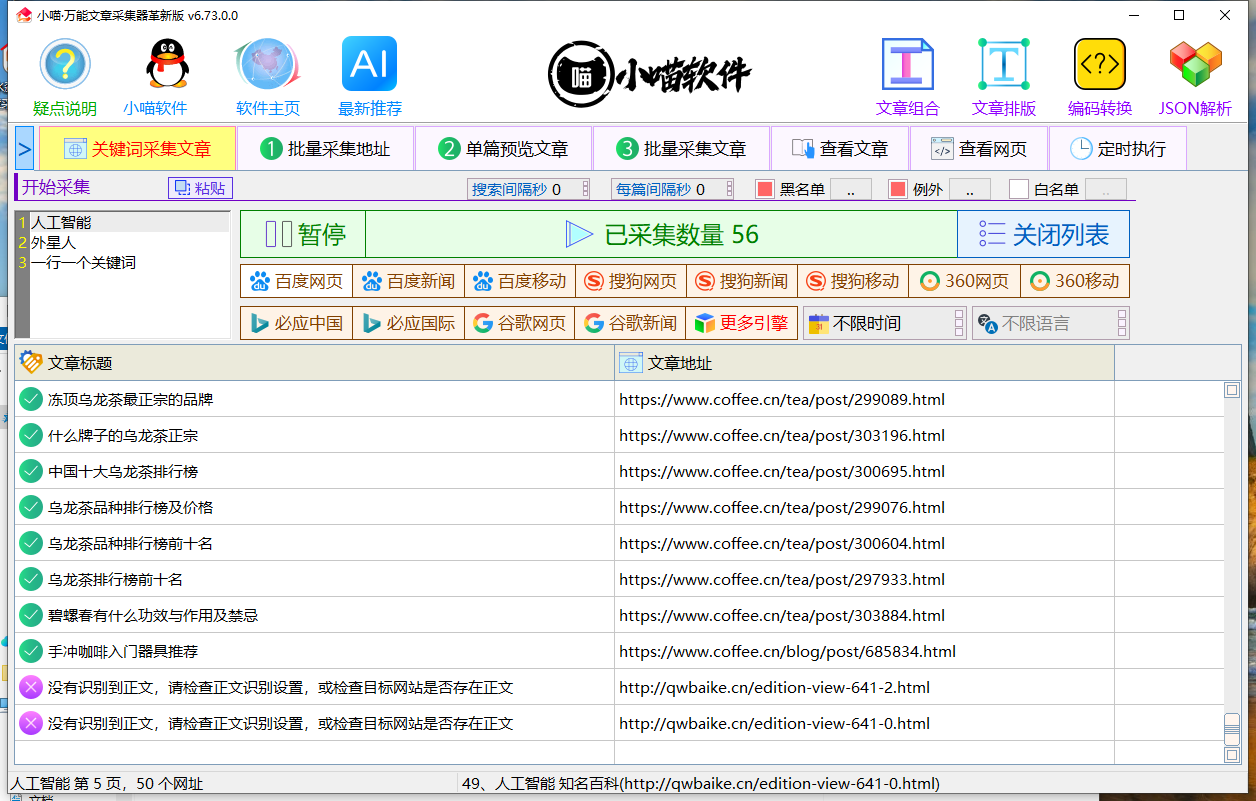This screenshot has width=1256, height=801.
Task: Open the 文章排版 tool icon
Action: click(1003, 65)
